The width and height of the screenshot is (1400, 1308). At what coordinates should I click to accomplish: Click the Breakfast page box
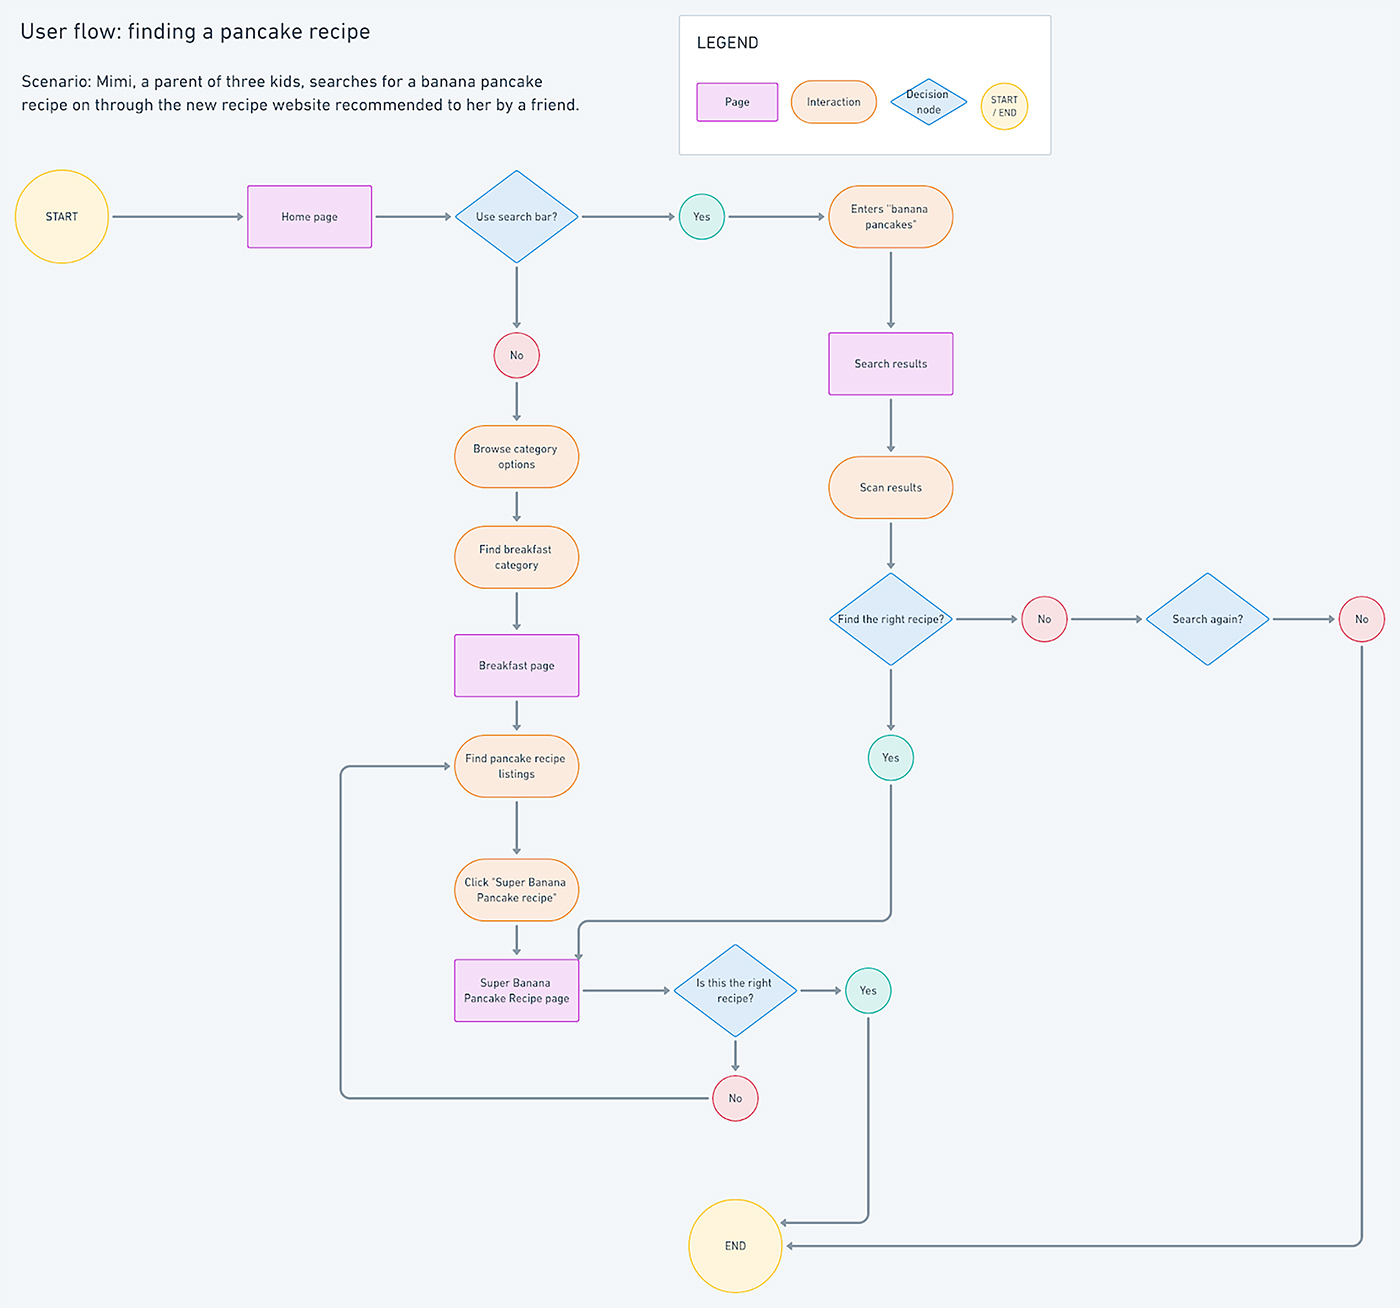(x=516, y=666)
